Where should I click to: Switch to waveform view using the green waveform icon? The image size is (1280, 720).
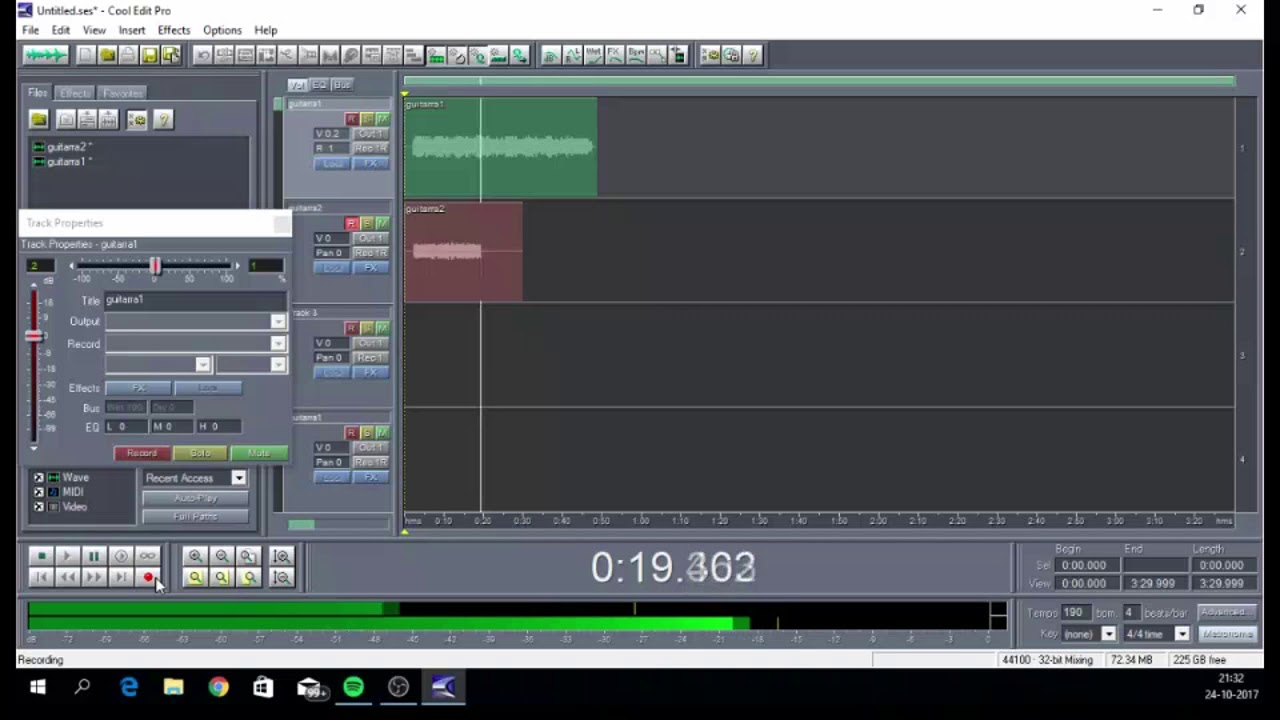tap(45, 55)
